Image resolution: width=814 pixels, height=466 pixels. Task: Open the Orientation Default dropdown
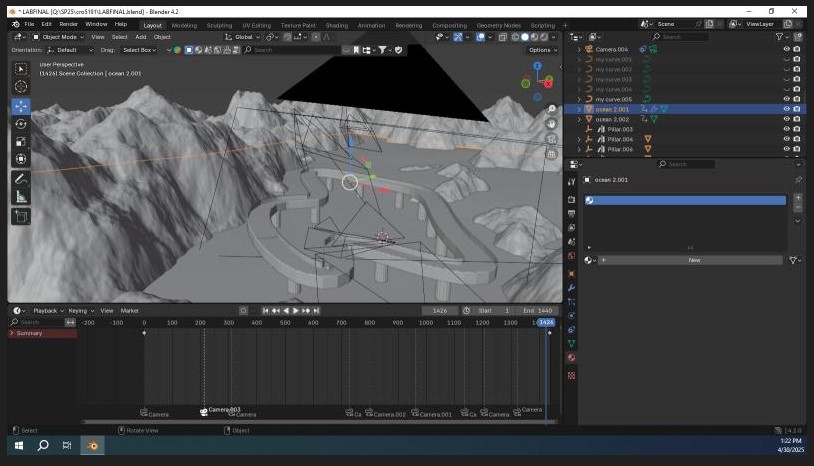coord(70,50)
